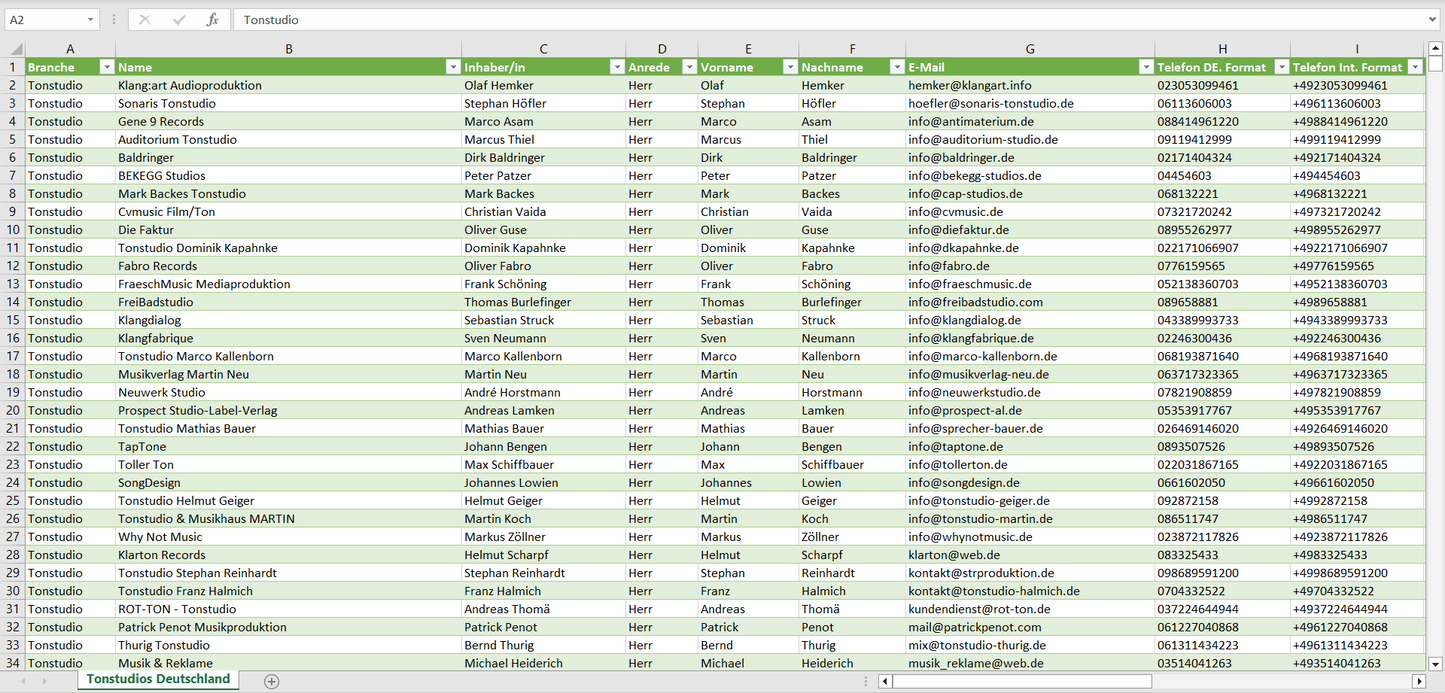Open the Branche column filter dropdown
This screenshot has width=1445, height=693.
[106, 67]
